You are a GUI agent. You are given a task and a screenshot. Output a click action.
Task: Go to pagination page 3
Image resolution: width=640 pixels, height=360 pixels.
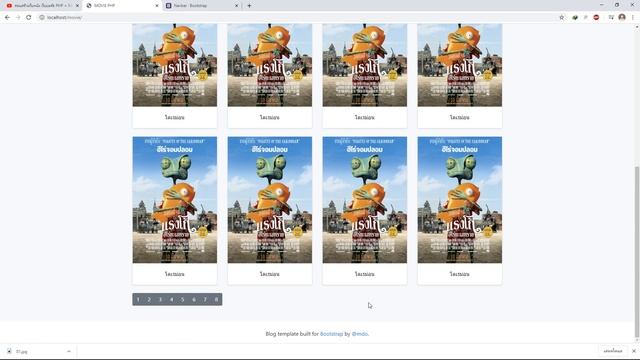coord(160,300)
